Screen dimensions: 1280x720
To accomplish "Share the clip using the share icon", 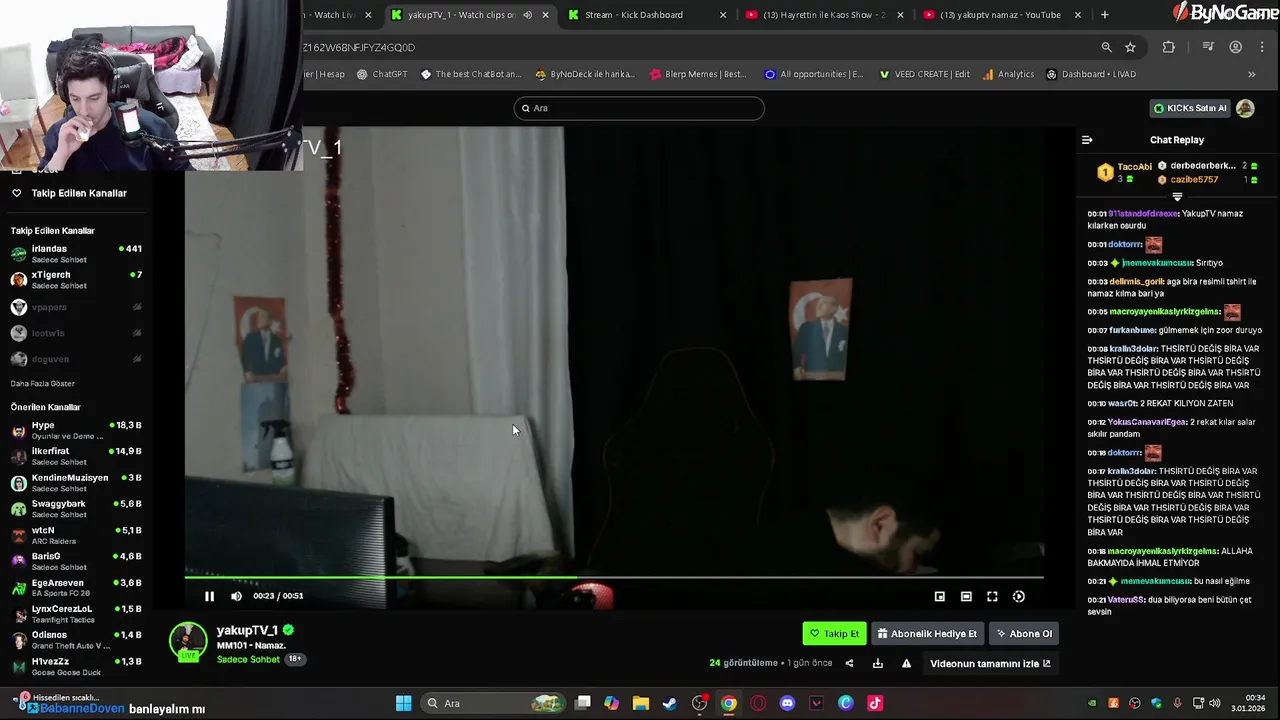I will click(x=849, y=663).
